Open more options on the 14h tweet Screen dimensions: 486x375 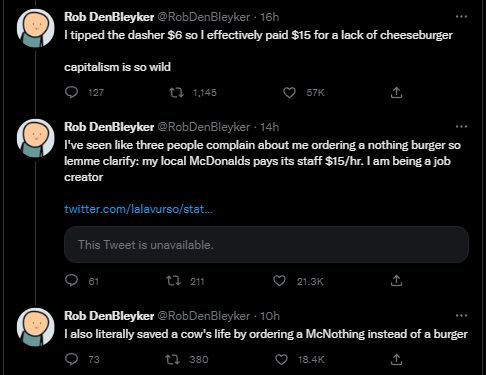(462, 126)
